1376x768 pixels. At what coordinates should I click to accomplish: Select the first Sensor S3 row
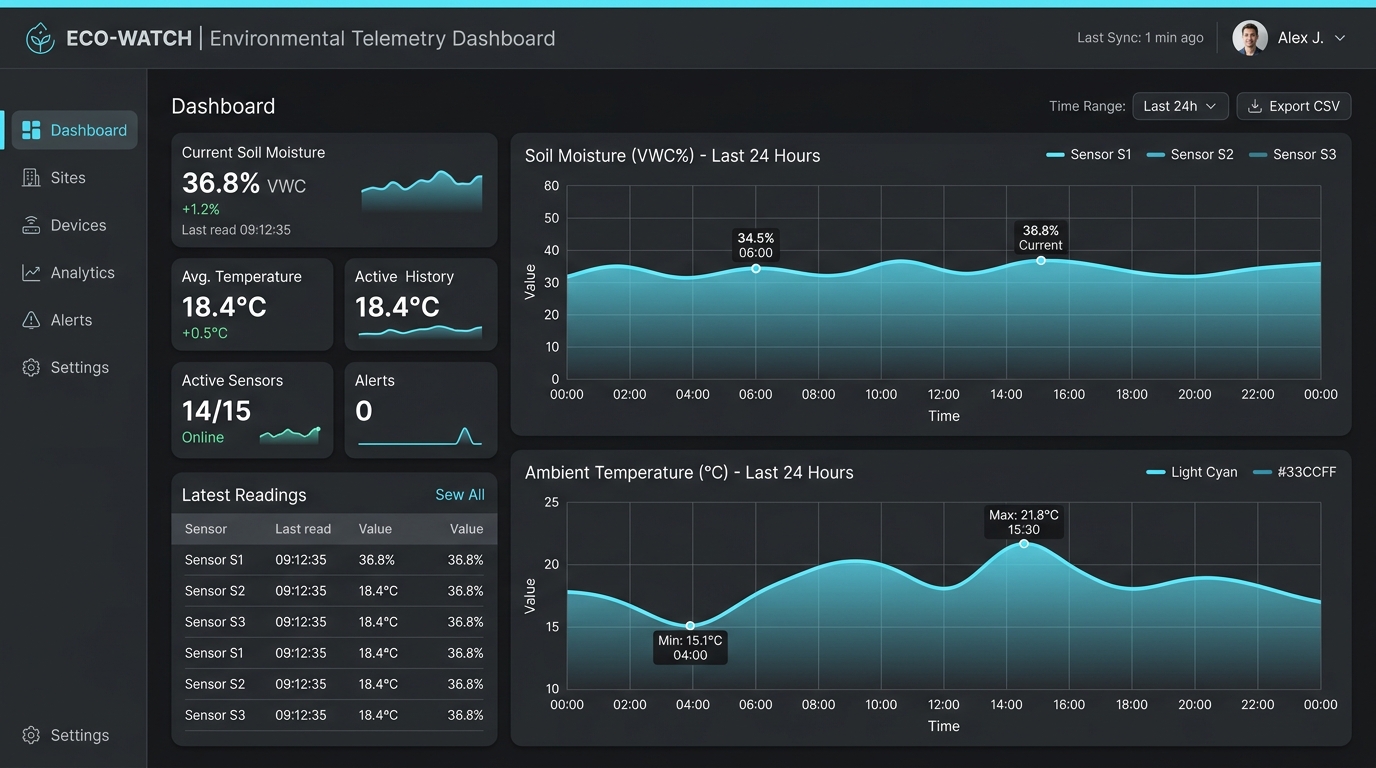[x=334, y=622]
